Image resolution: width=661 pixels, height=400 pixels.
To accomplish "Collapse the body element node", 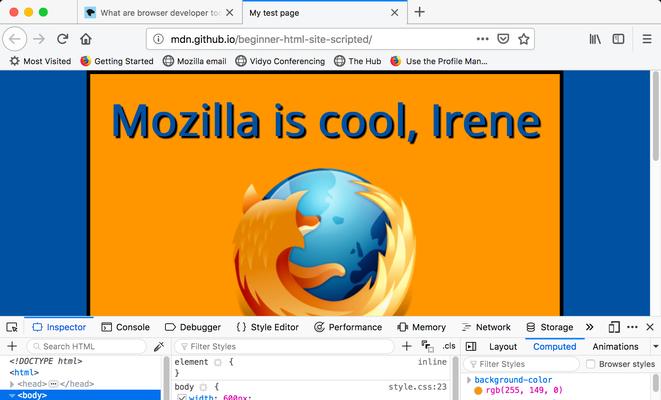I will coord(12,395).
